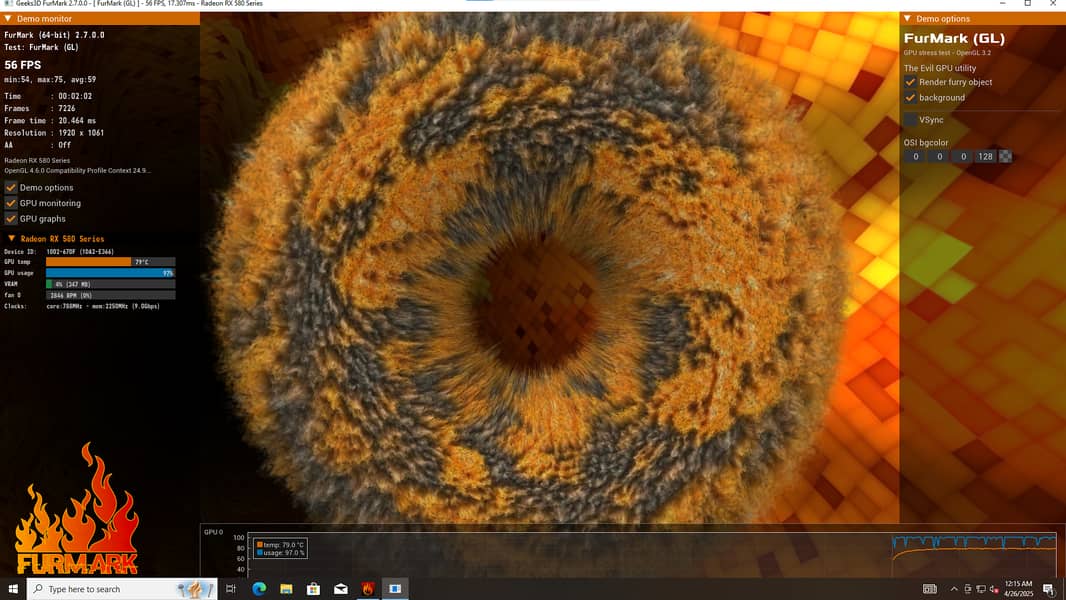Collapse the Demo monitor panel triangle
The height and width of the screenshot is (600, 1066).
coord(7,18)
